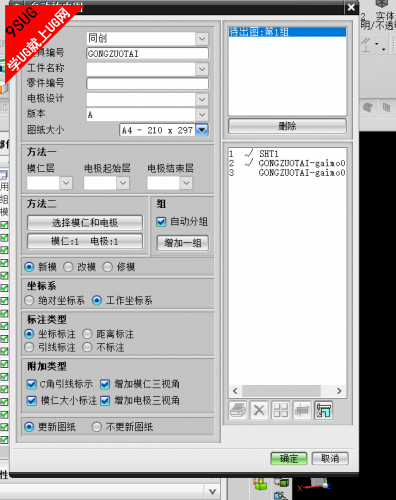Viewport: 396px width, 500px height.
Task: Click the 删除 button
Action: tap(287, 126)
